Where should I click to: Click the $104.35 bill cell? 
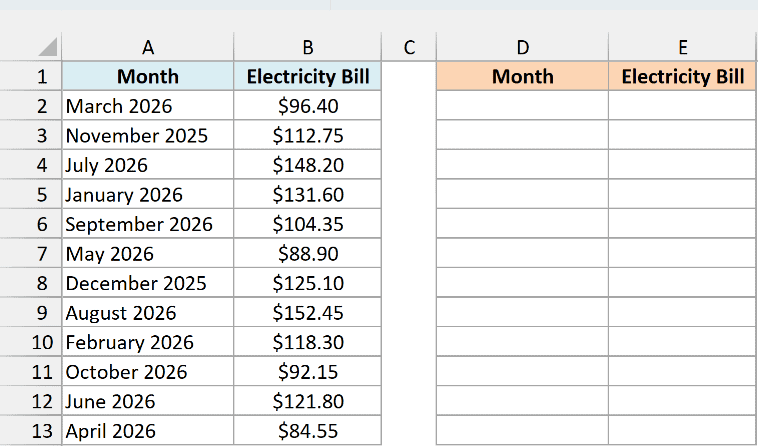[x=307, y=224]
